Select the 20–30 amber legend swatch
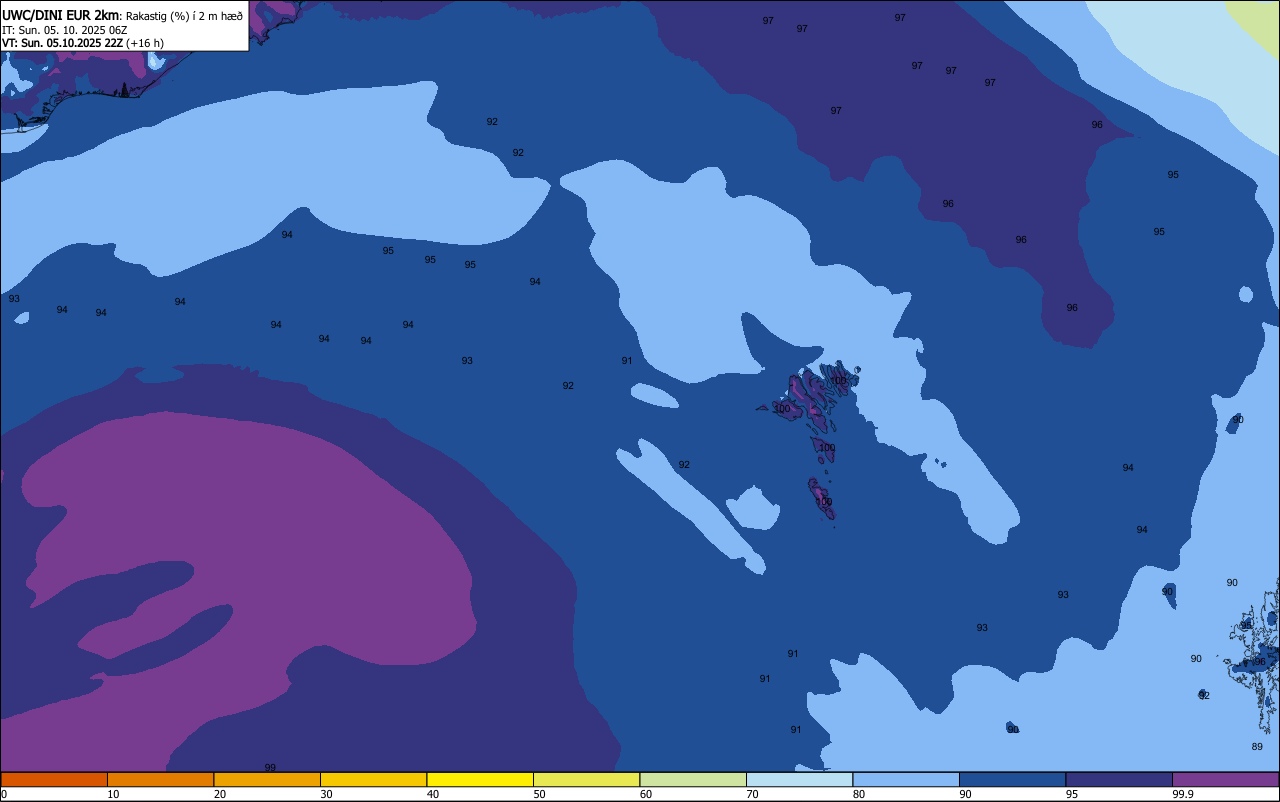1280x802 pixels. (x=267, y=779)
